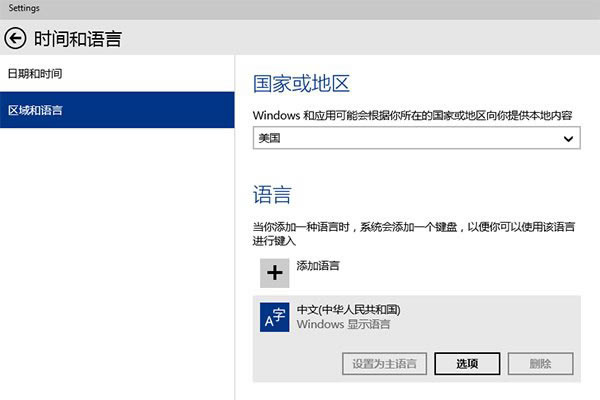The height and width of the screenshot is (400, 600).
Task: Click the 删除 button
Action: tap(540, 363)
